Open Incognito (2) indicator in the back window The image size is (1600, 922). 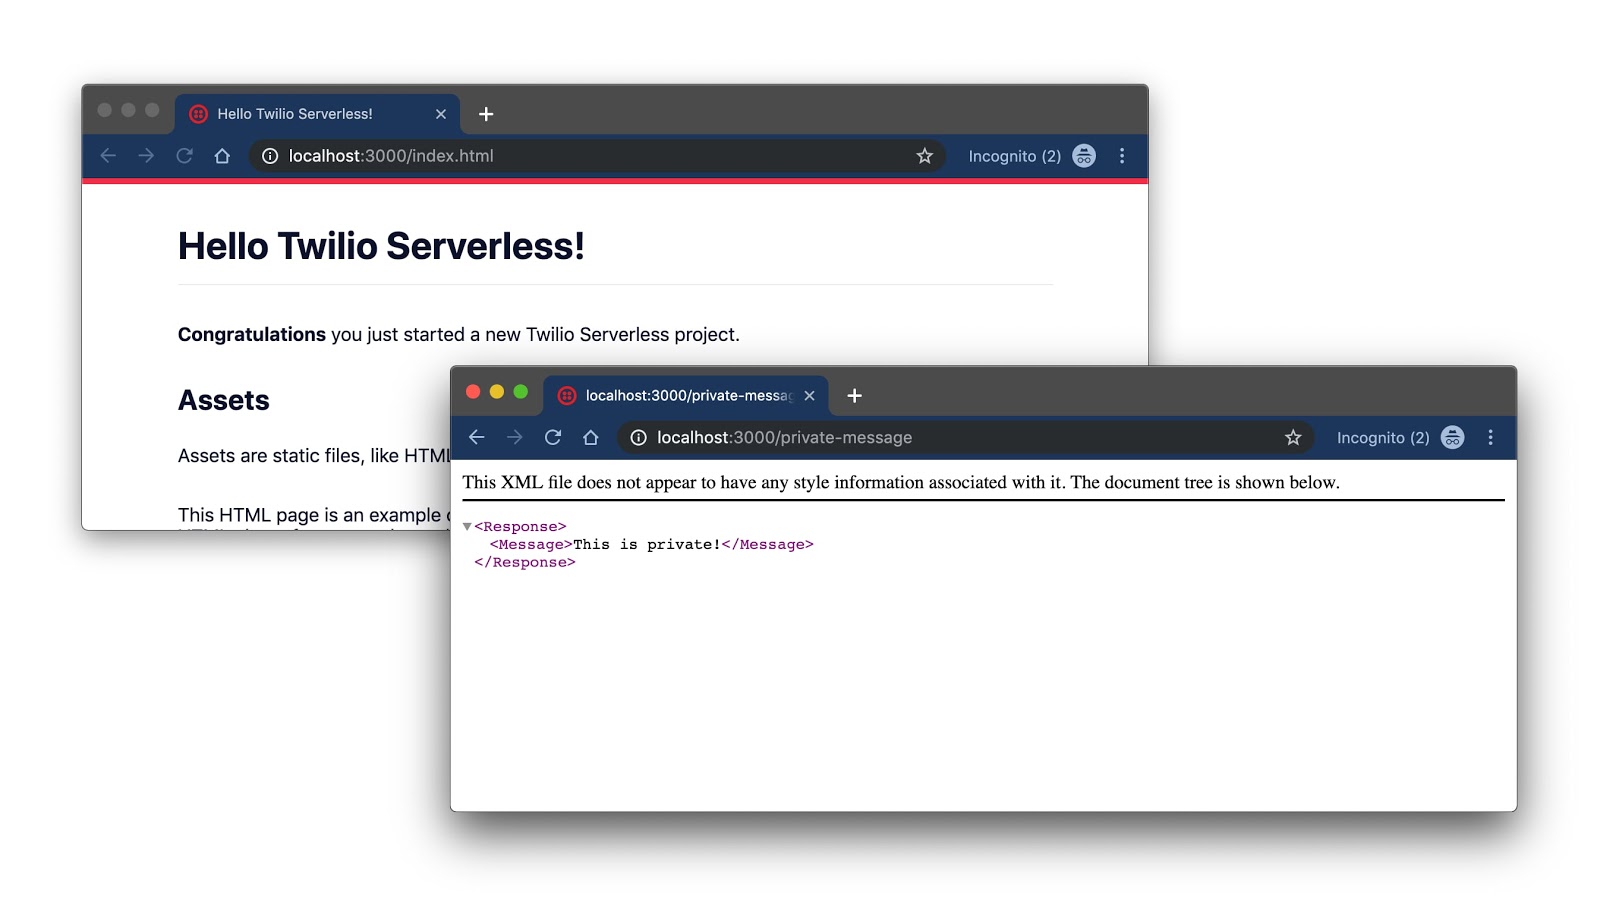click(1032, 156)
